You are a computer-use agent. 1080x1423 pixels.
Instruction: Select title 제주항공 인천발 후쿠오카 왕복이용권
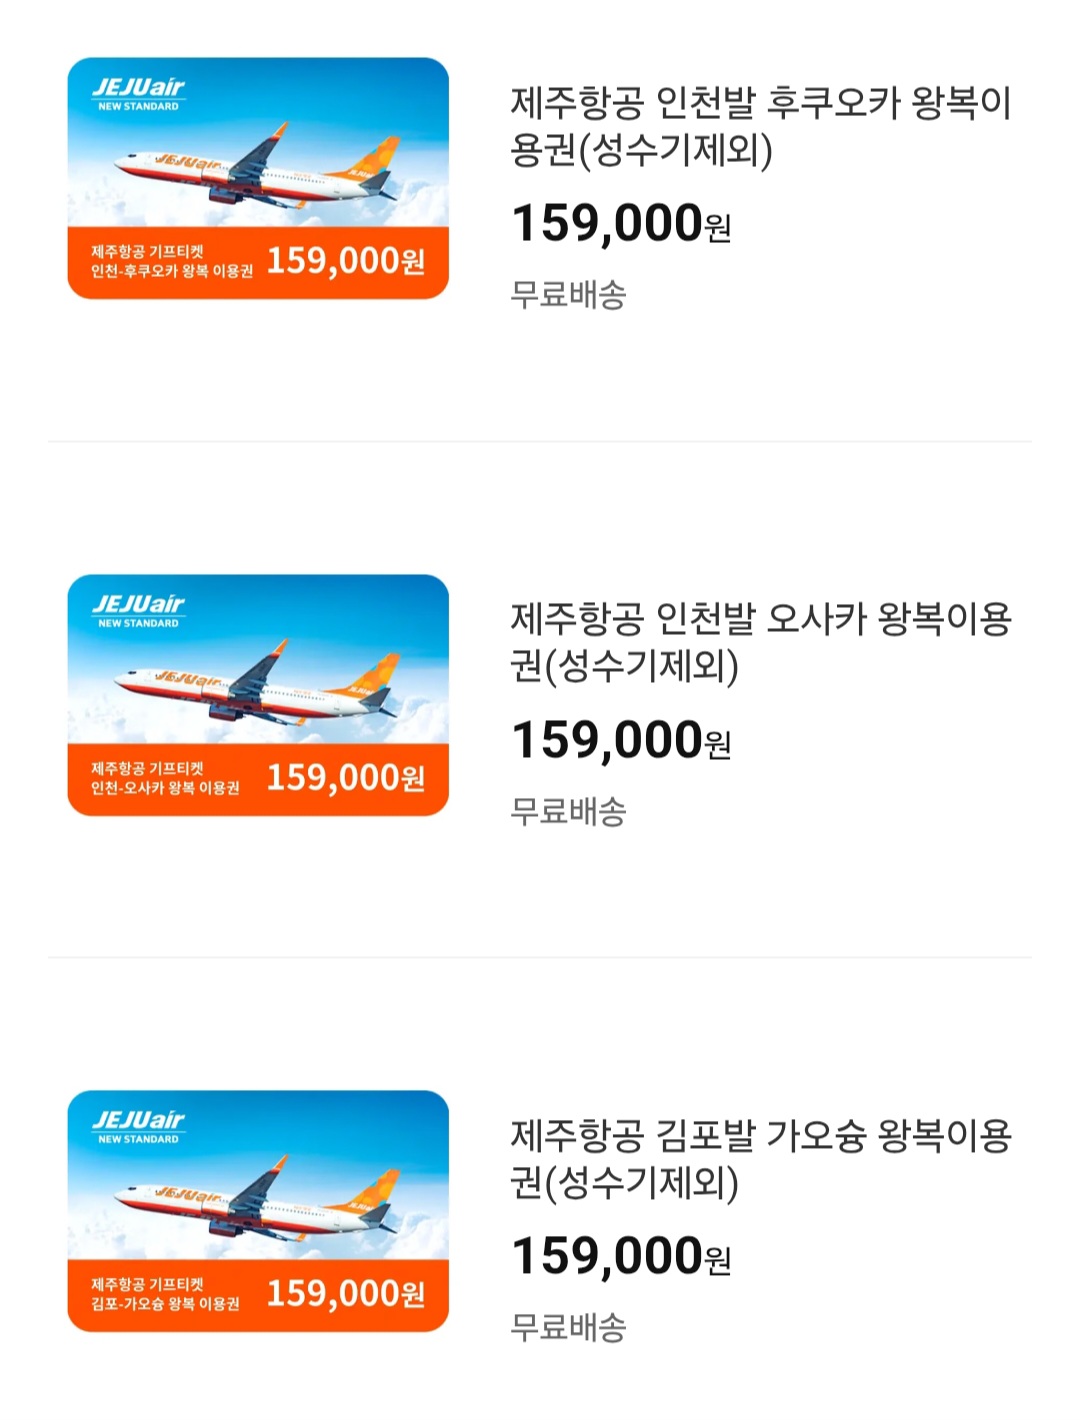coord(761,126)
